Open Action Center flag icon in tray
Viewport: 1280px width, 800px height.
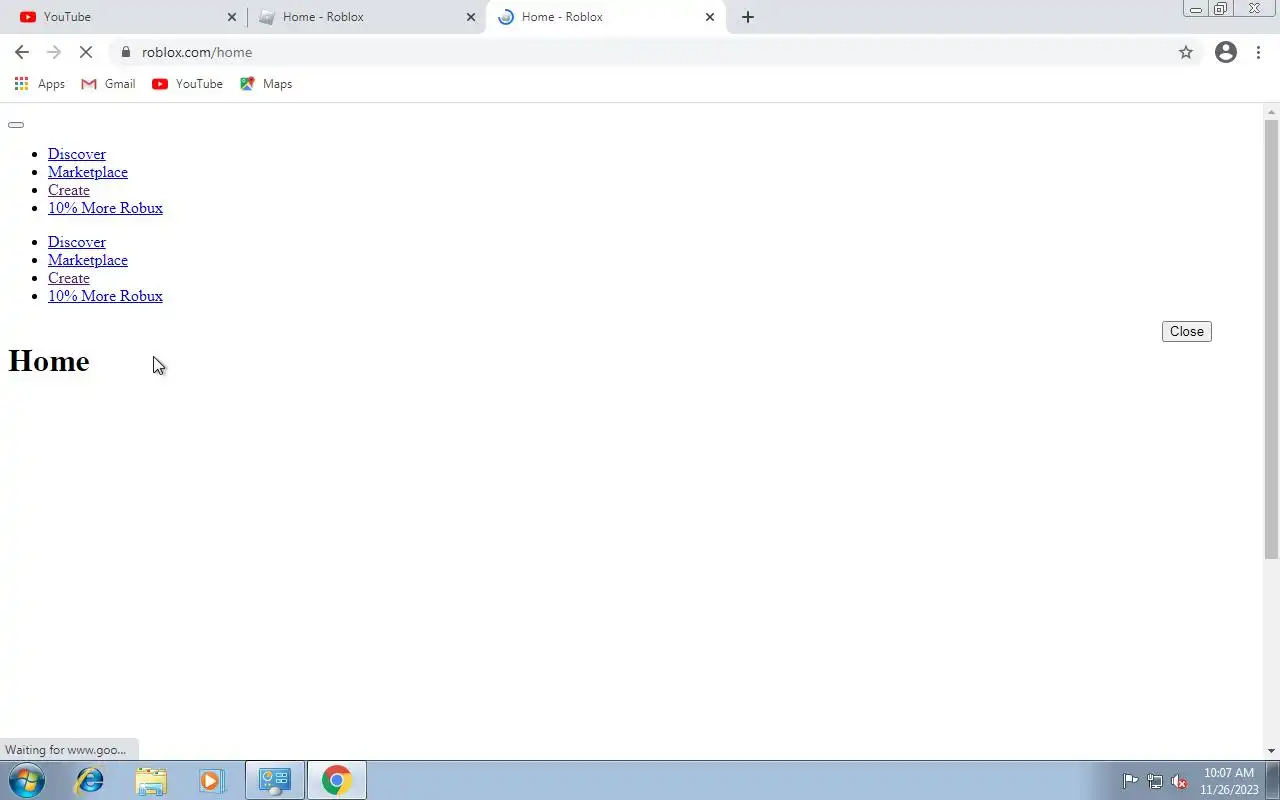(1131, 781)
